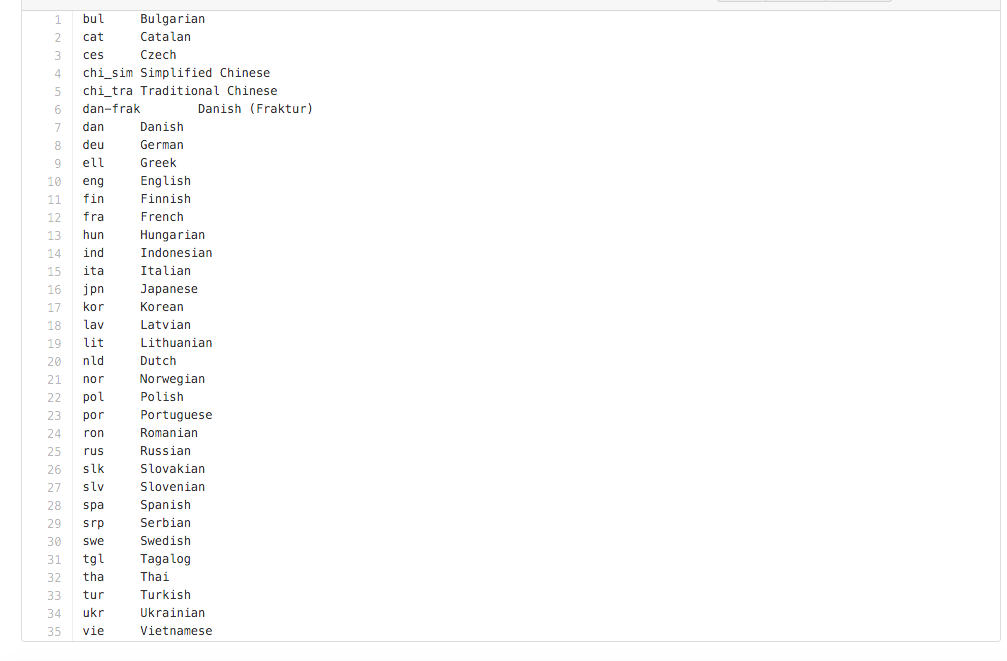Click line number 33
The width and height of the screenshot is (1007, 661).
point(55,595)
